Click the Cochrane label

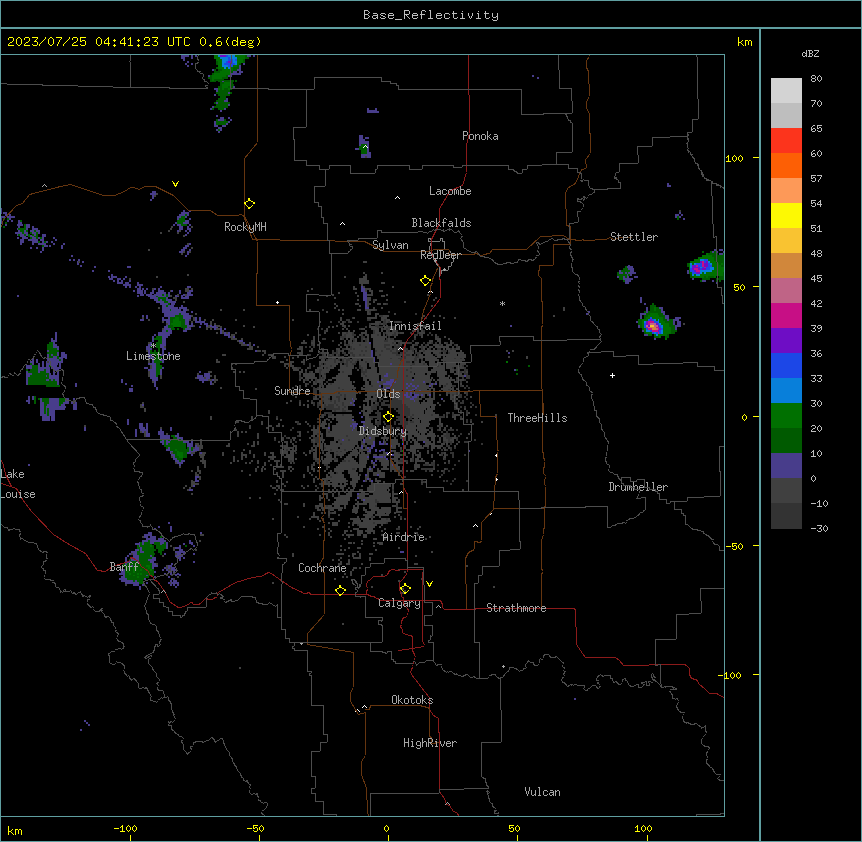point(322,568)
